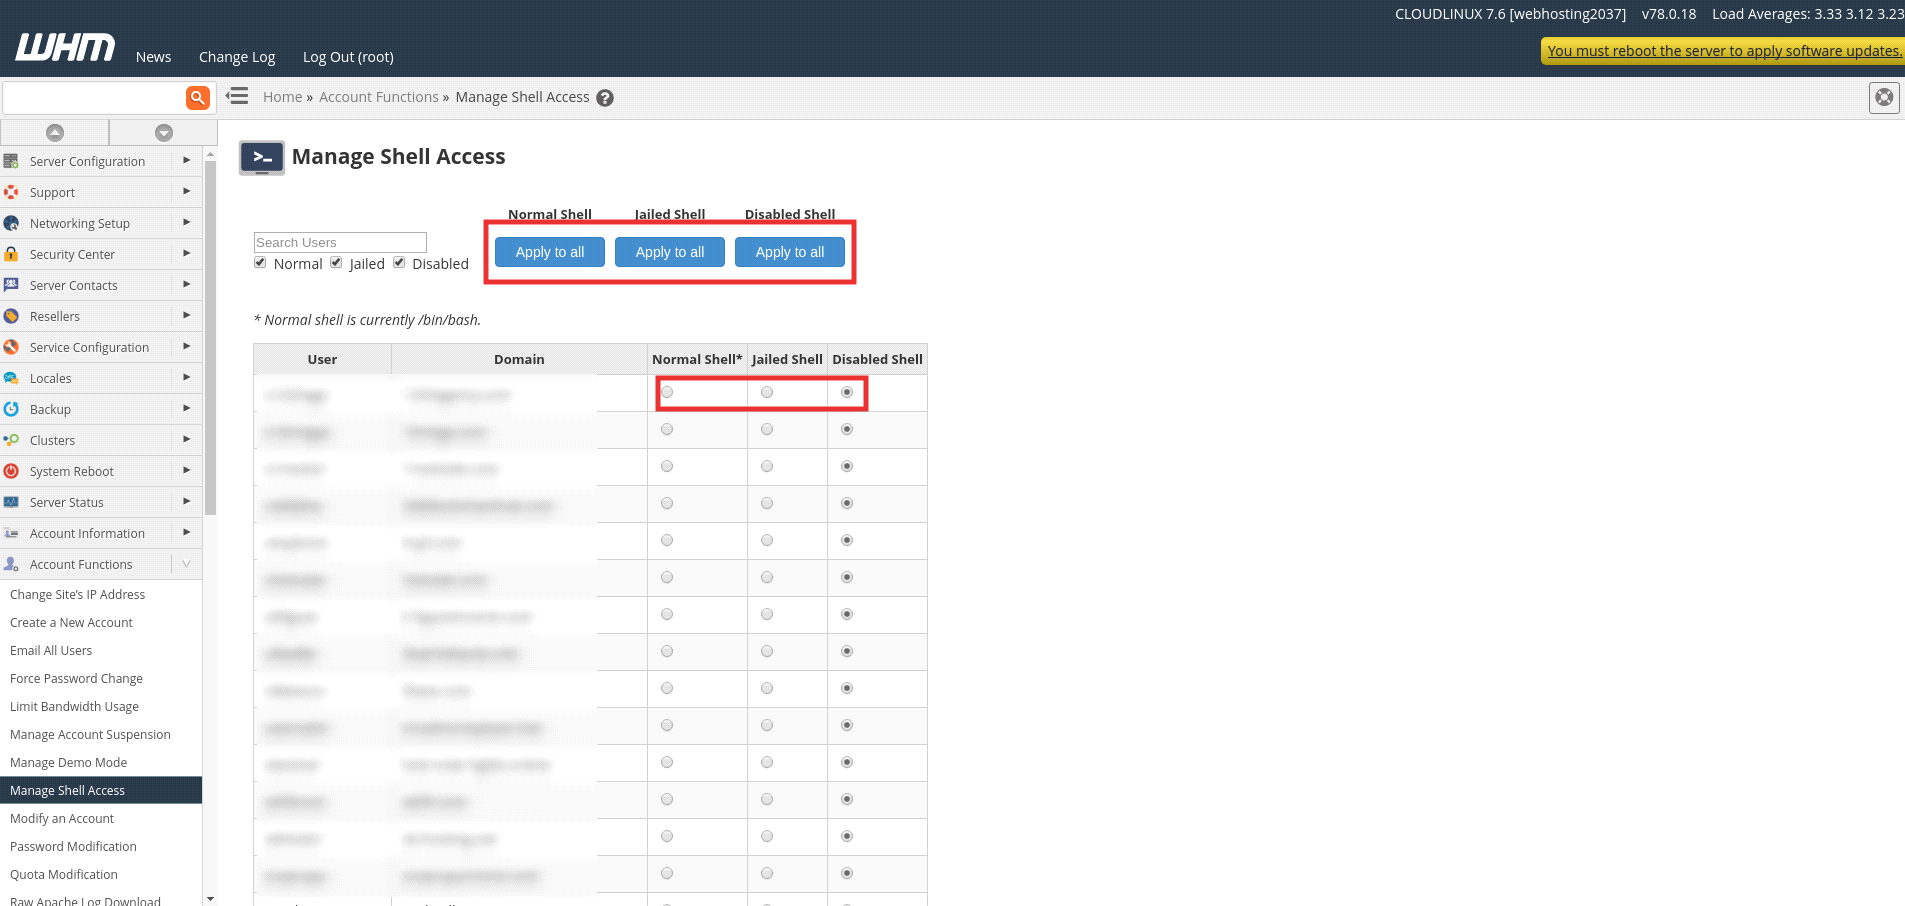This screenshot has height=906, width=1905.
Task: Click the Locales icon
Action: [x=12, y=378]
